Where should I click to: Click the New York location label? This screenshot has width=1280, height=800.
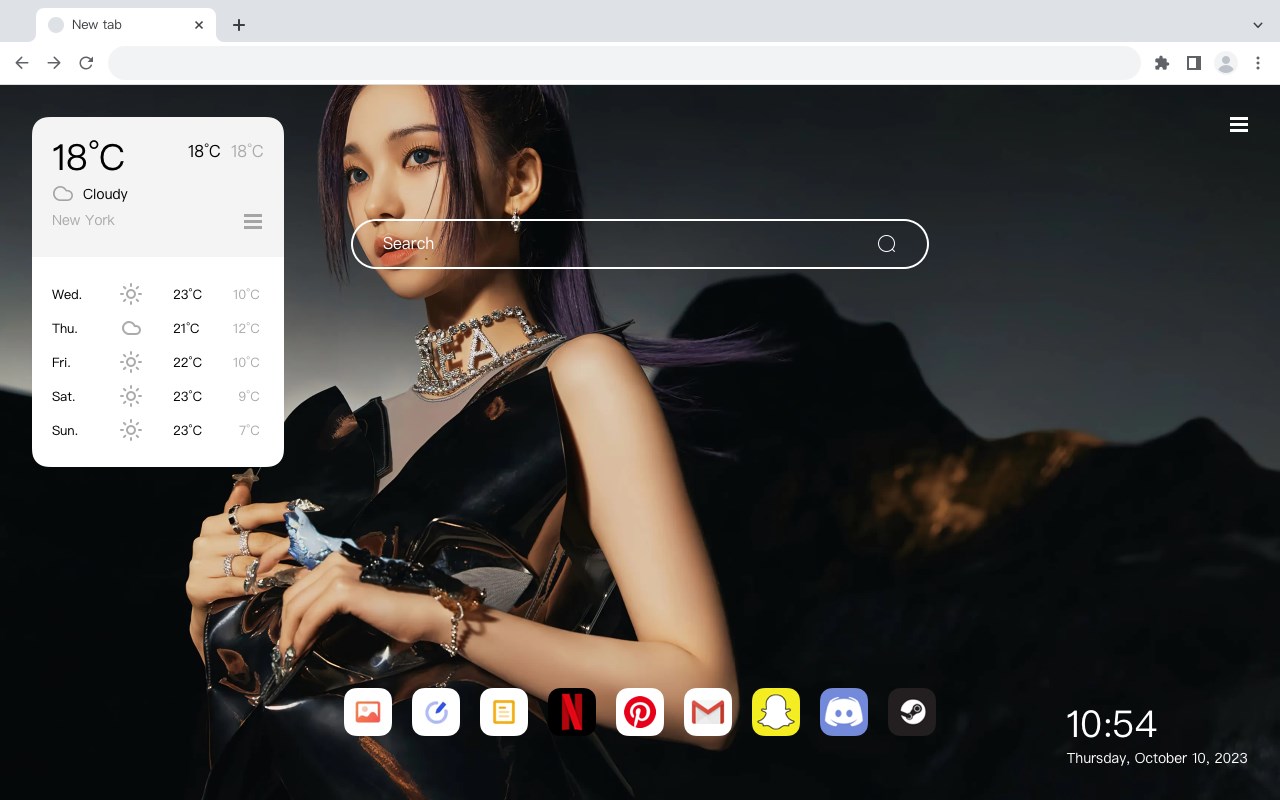pyautogui.click(x=83, y=220)
